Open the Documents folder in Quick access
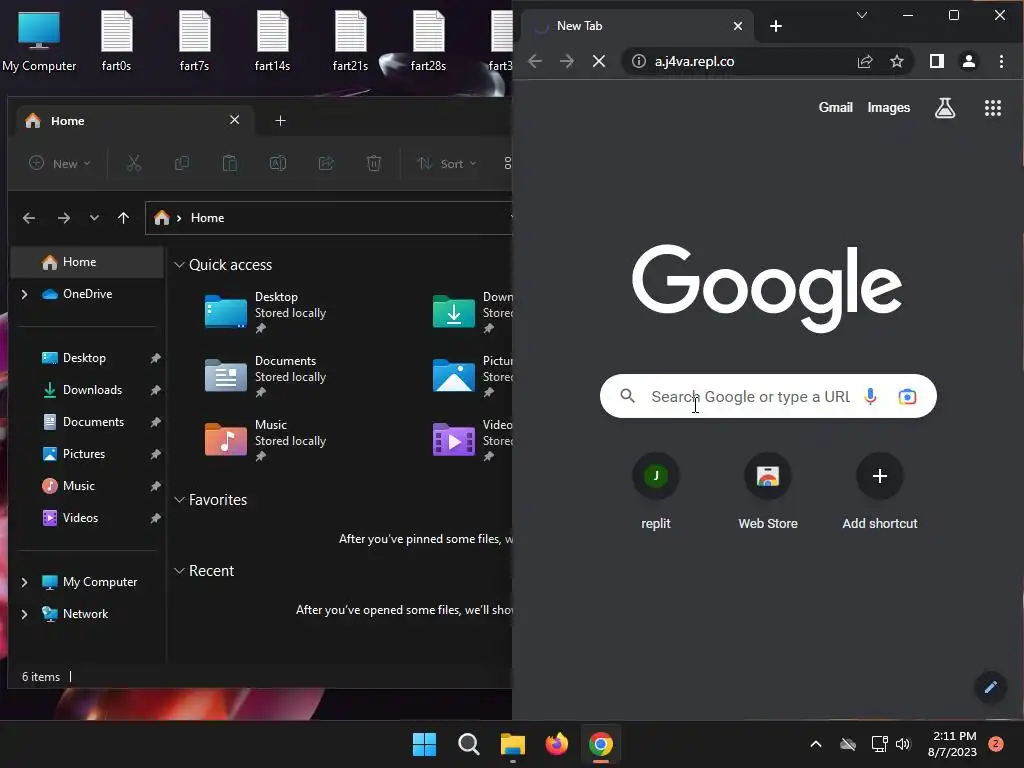The image size is (1024, 768). point(266,376)
